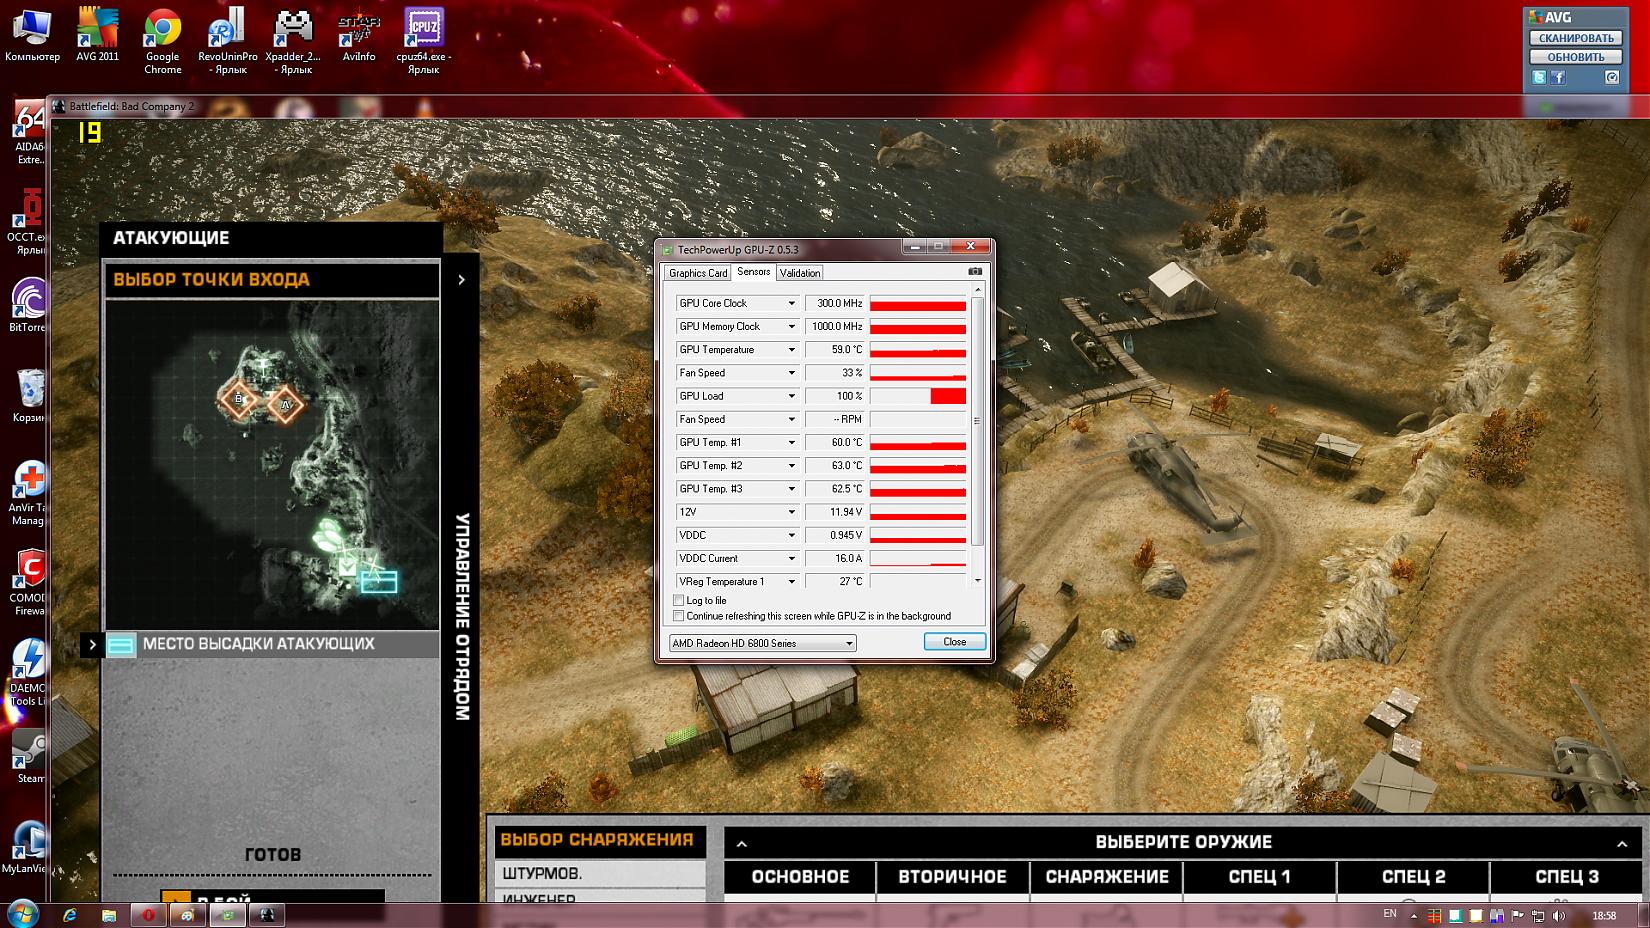Open the Steam desktop icon
This screenshot has height=928, width=1650.
29,753
